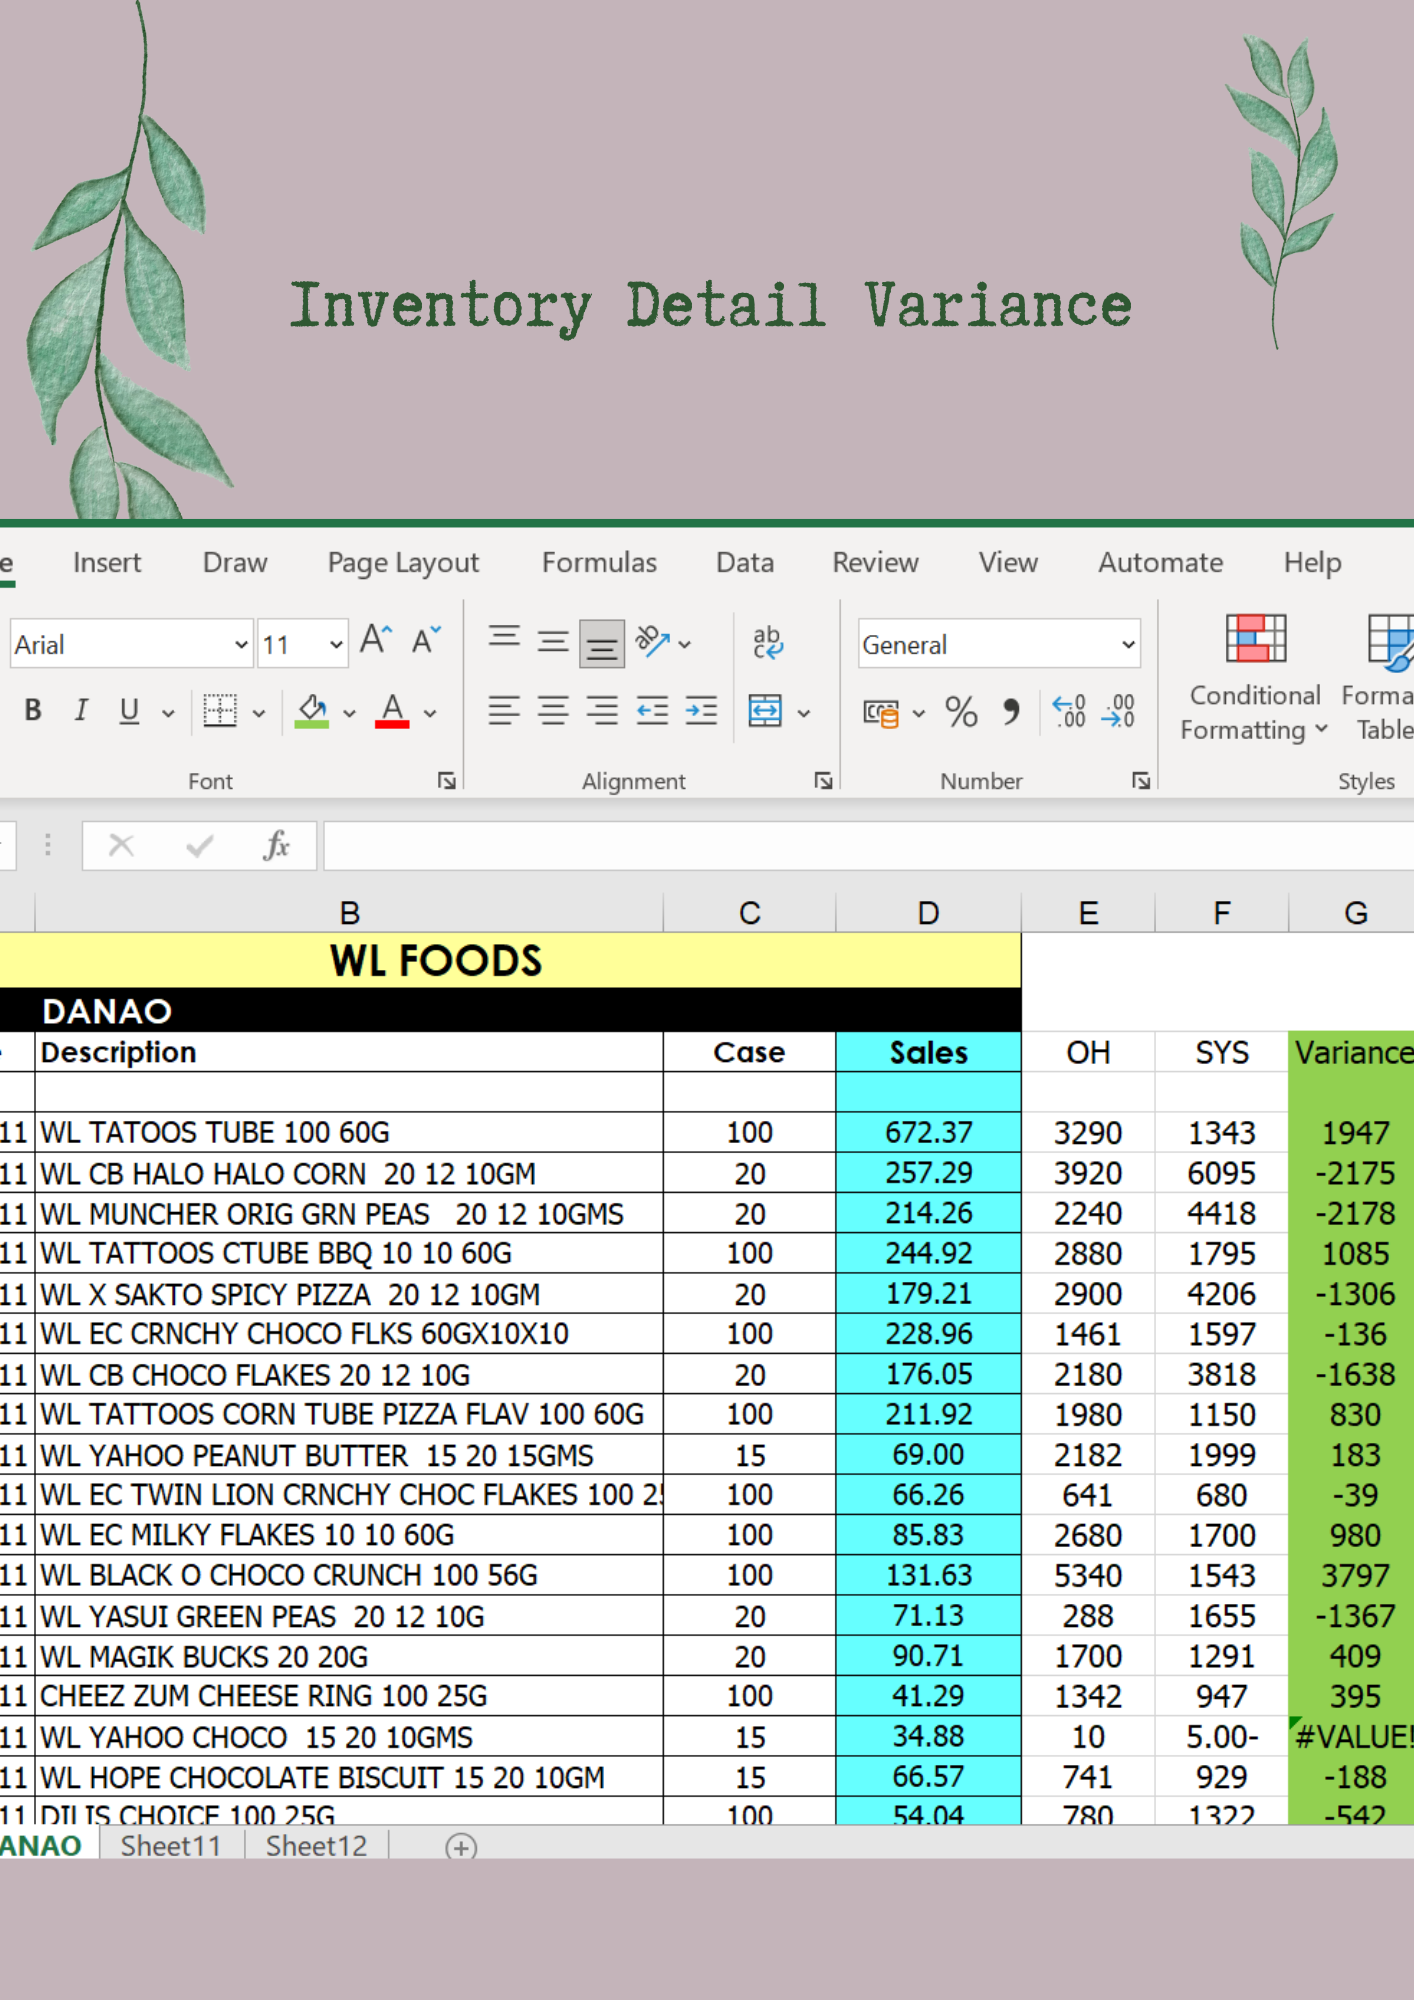
Task: Apply top align to cell contents
Action: click(x=504, y=640)
